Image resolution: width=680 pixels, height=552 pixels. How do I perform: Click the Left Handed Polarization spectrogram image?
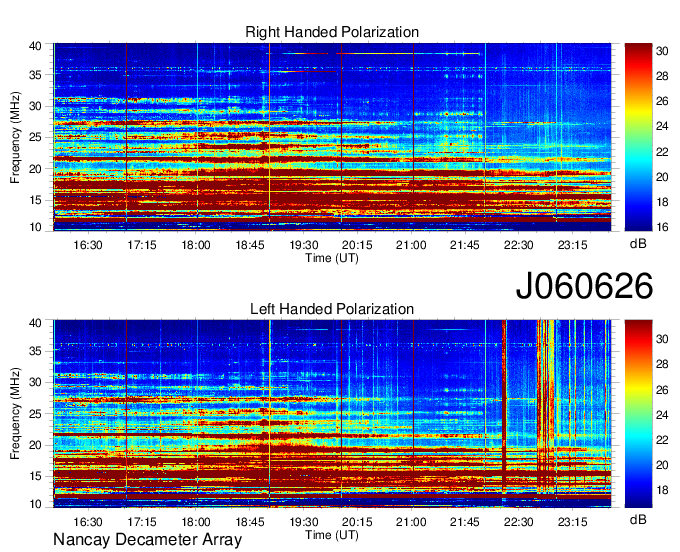(x=332, y=414)
